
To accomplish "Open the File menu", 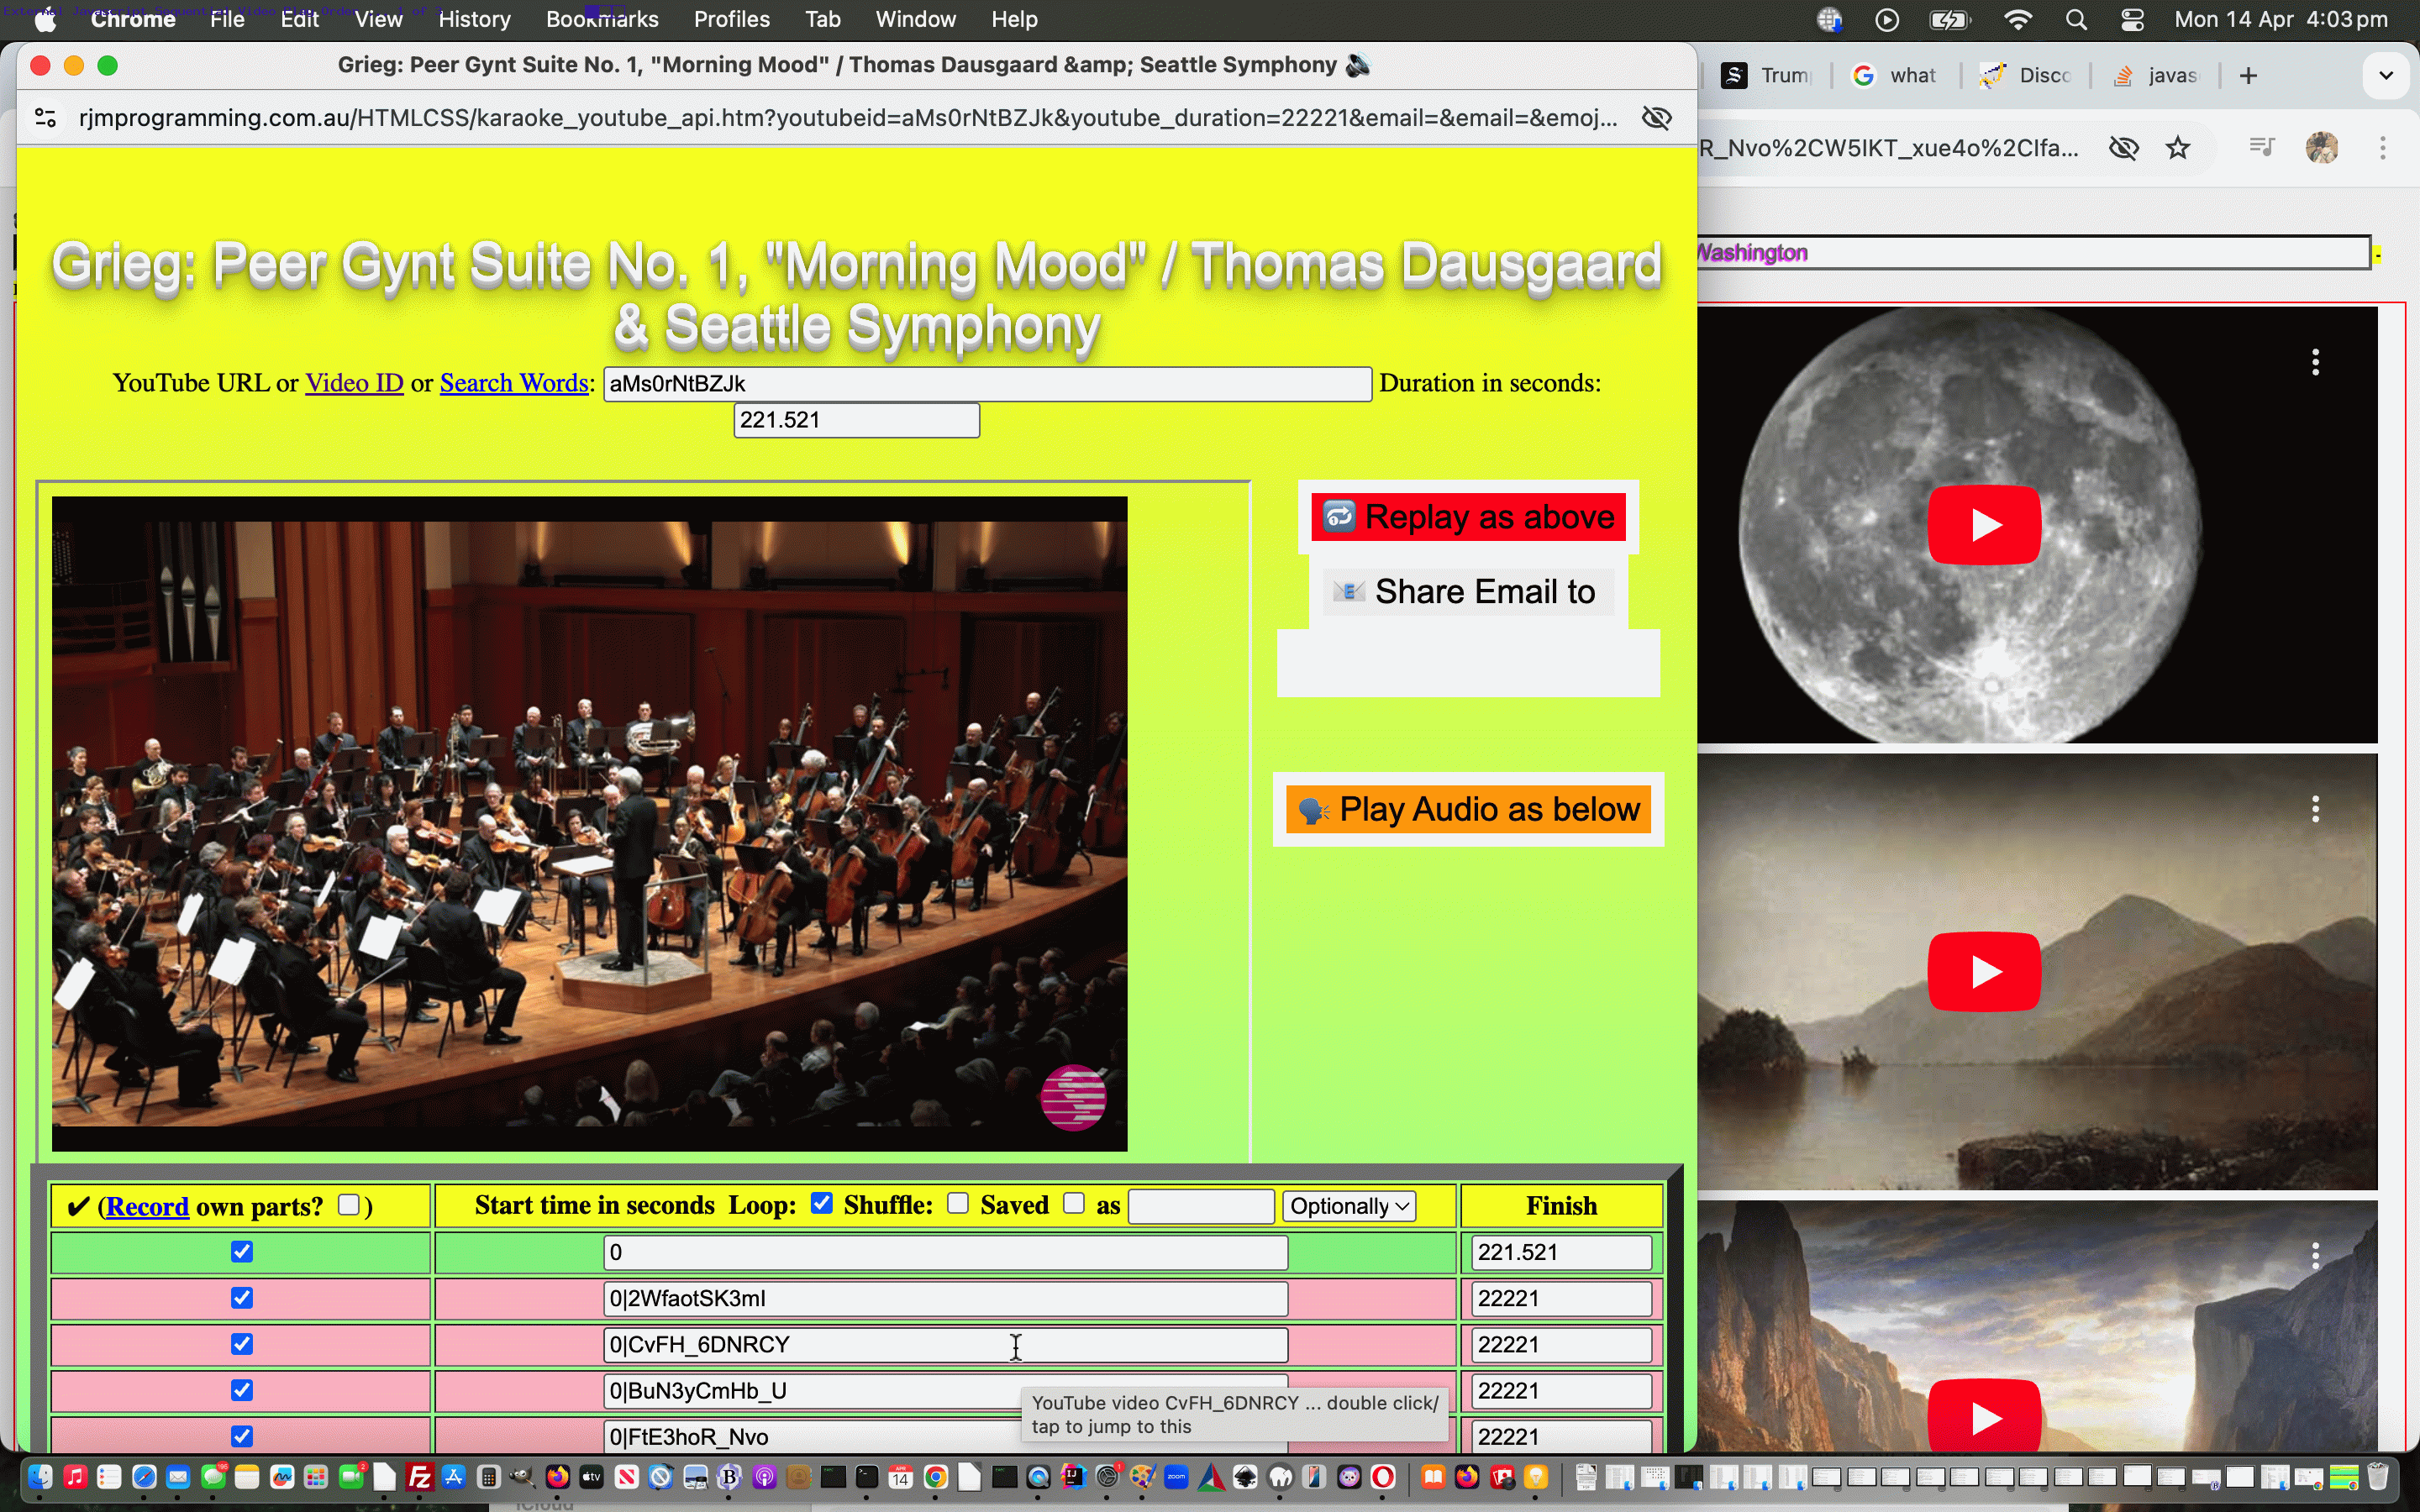I will 227,20.
